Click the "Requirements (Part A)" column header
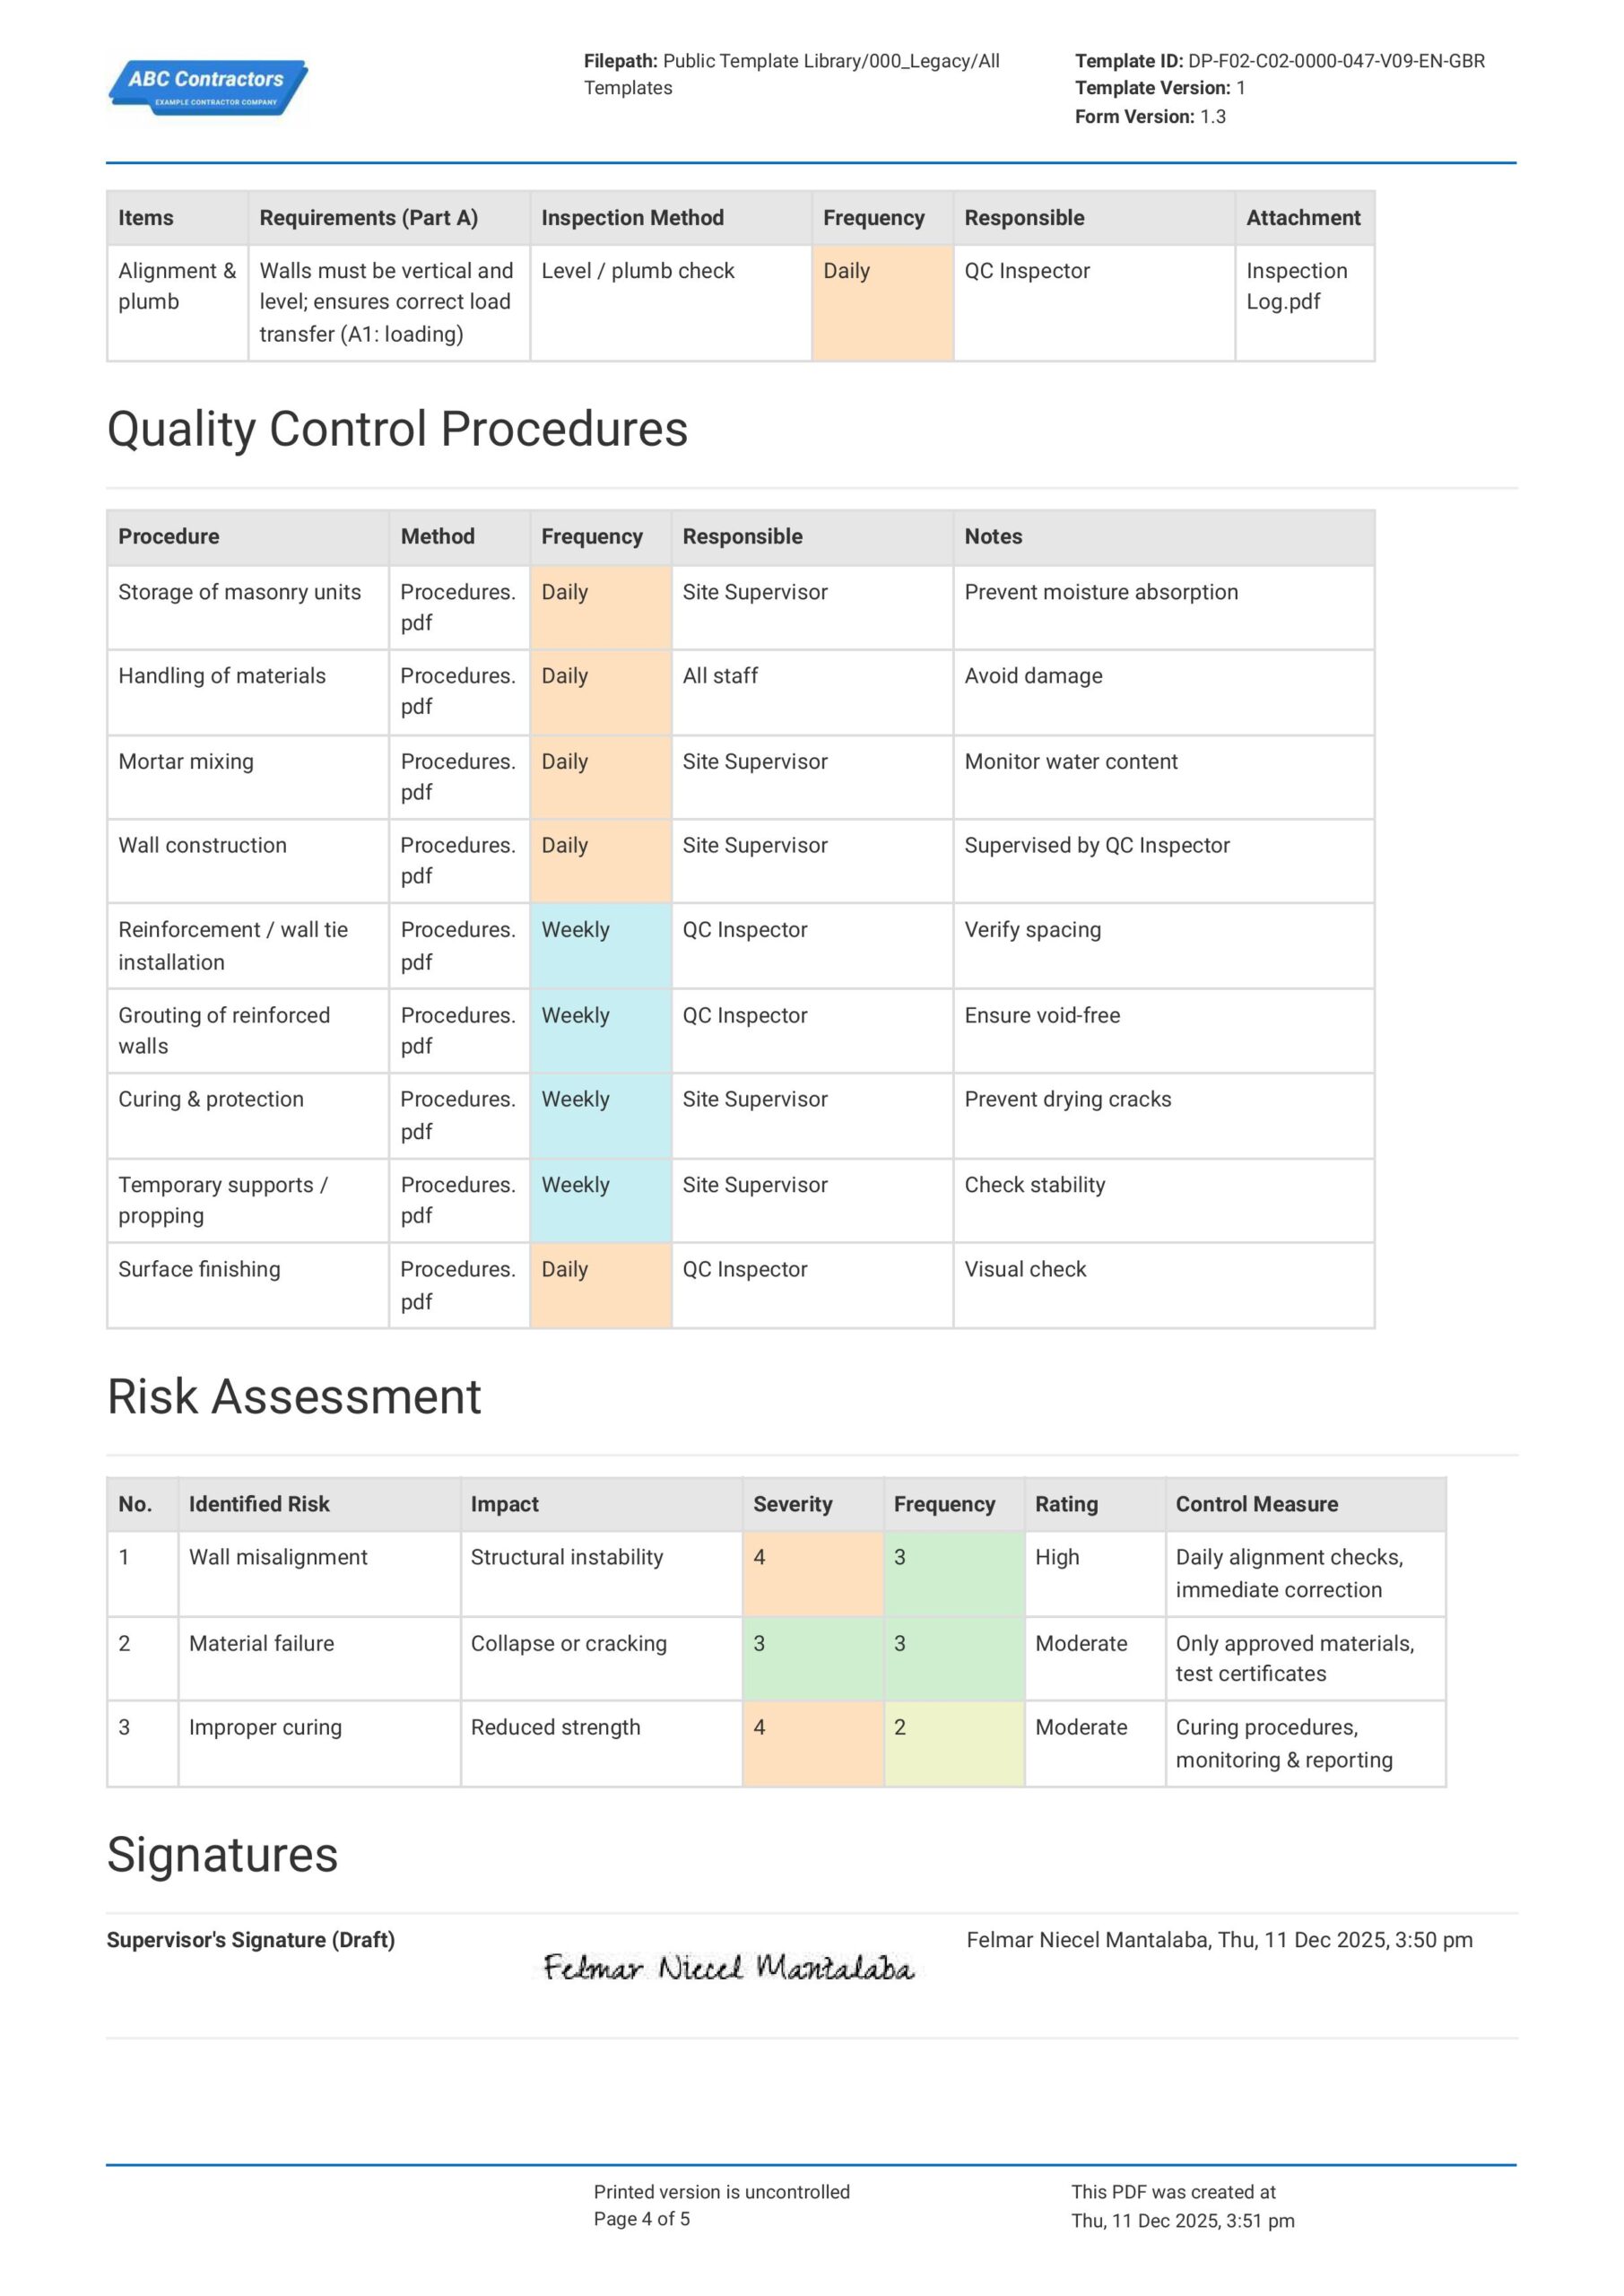The height and width of the screenshot is (2296, 1624). (x=368, y=218)
